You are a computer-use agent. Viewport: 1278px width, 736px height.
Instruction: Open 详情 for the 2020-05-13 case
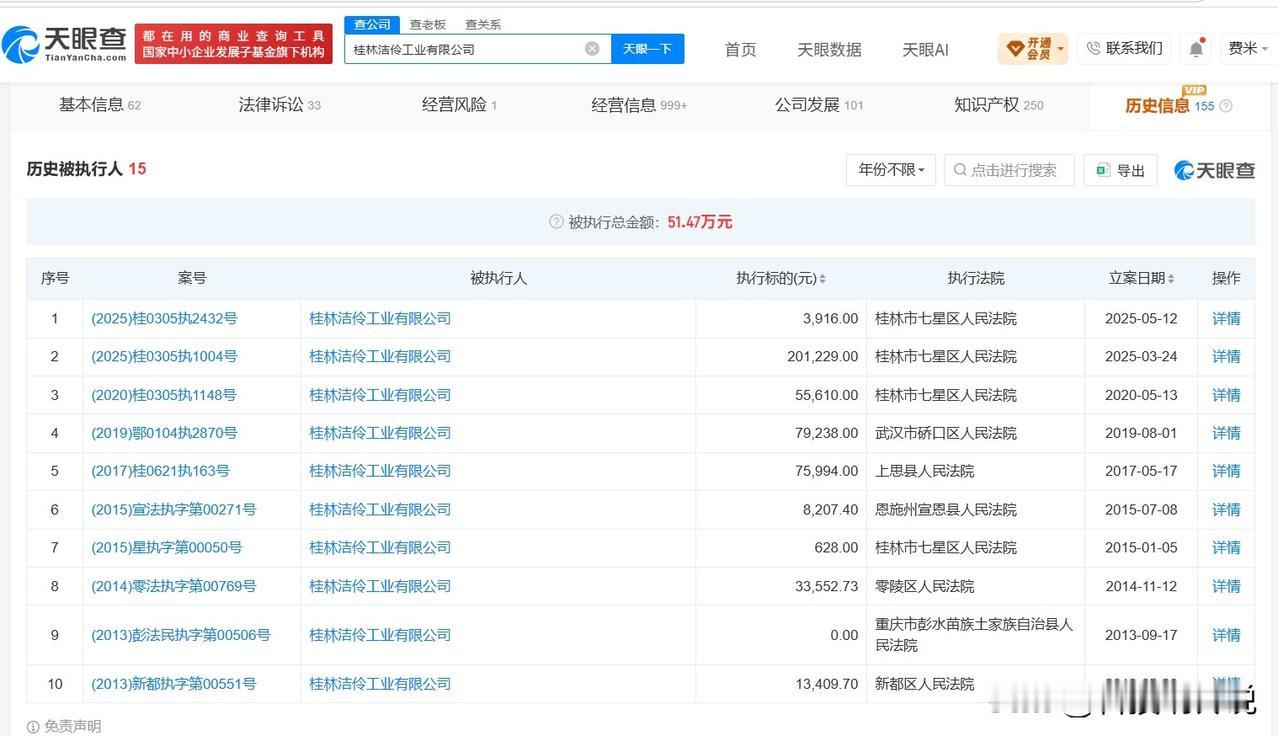click(x=1226, y=395)
